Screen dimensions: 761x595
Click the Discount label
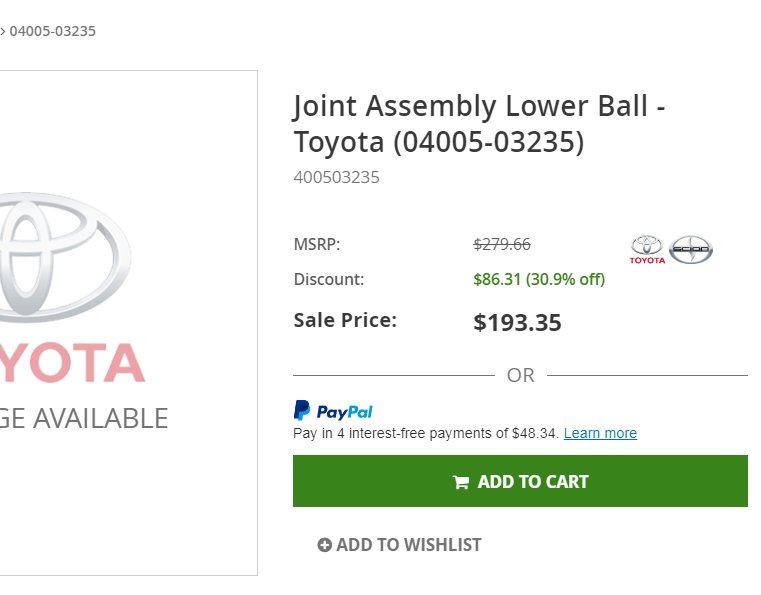point(329,279)
